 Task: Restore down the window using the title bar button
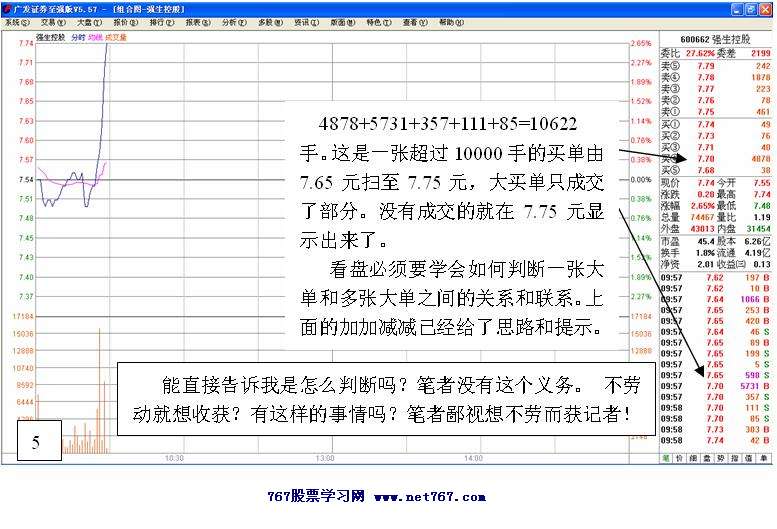pyautogui.click(x=751, y=7)
